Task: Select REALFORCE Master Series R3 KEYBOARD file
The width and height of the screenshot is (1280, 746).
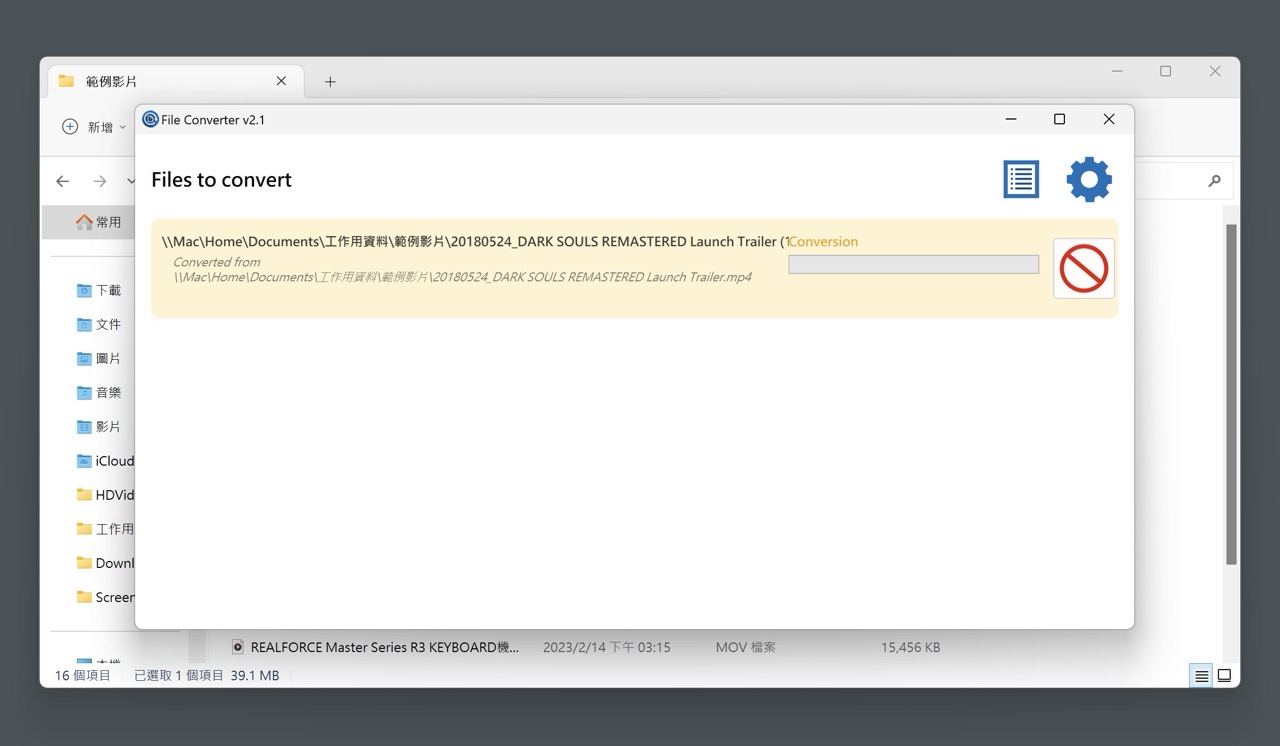Action: click(384, 647)
